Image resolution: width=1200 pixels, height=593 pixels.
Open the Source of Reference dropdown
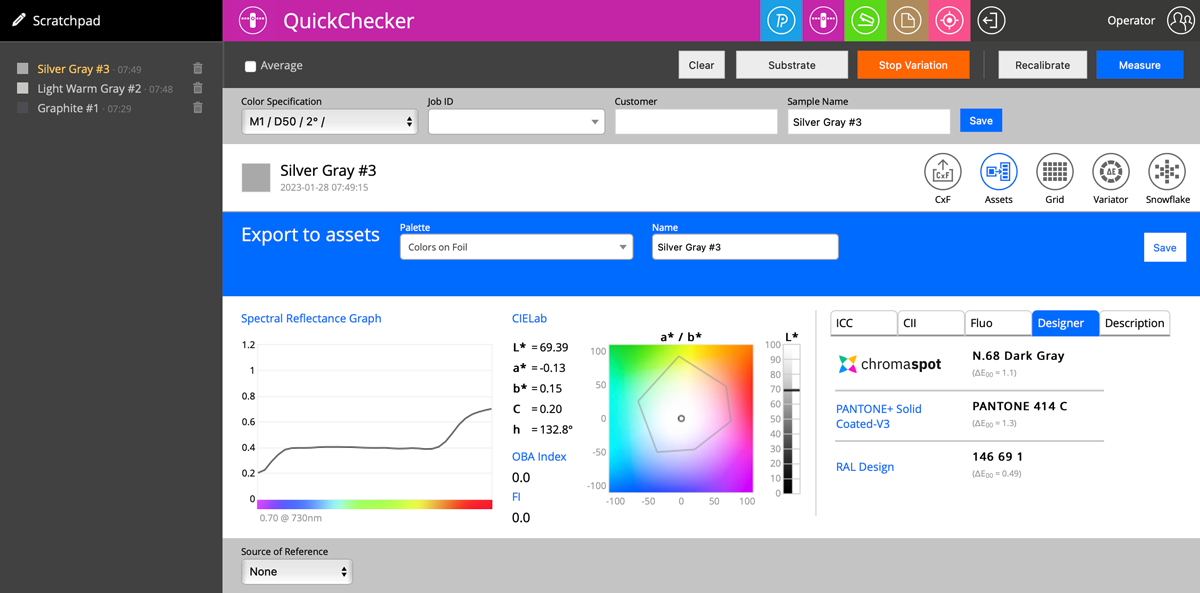296,571
